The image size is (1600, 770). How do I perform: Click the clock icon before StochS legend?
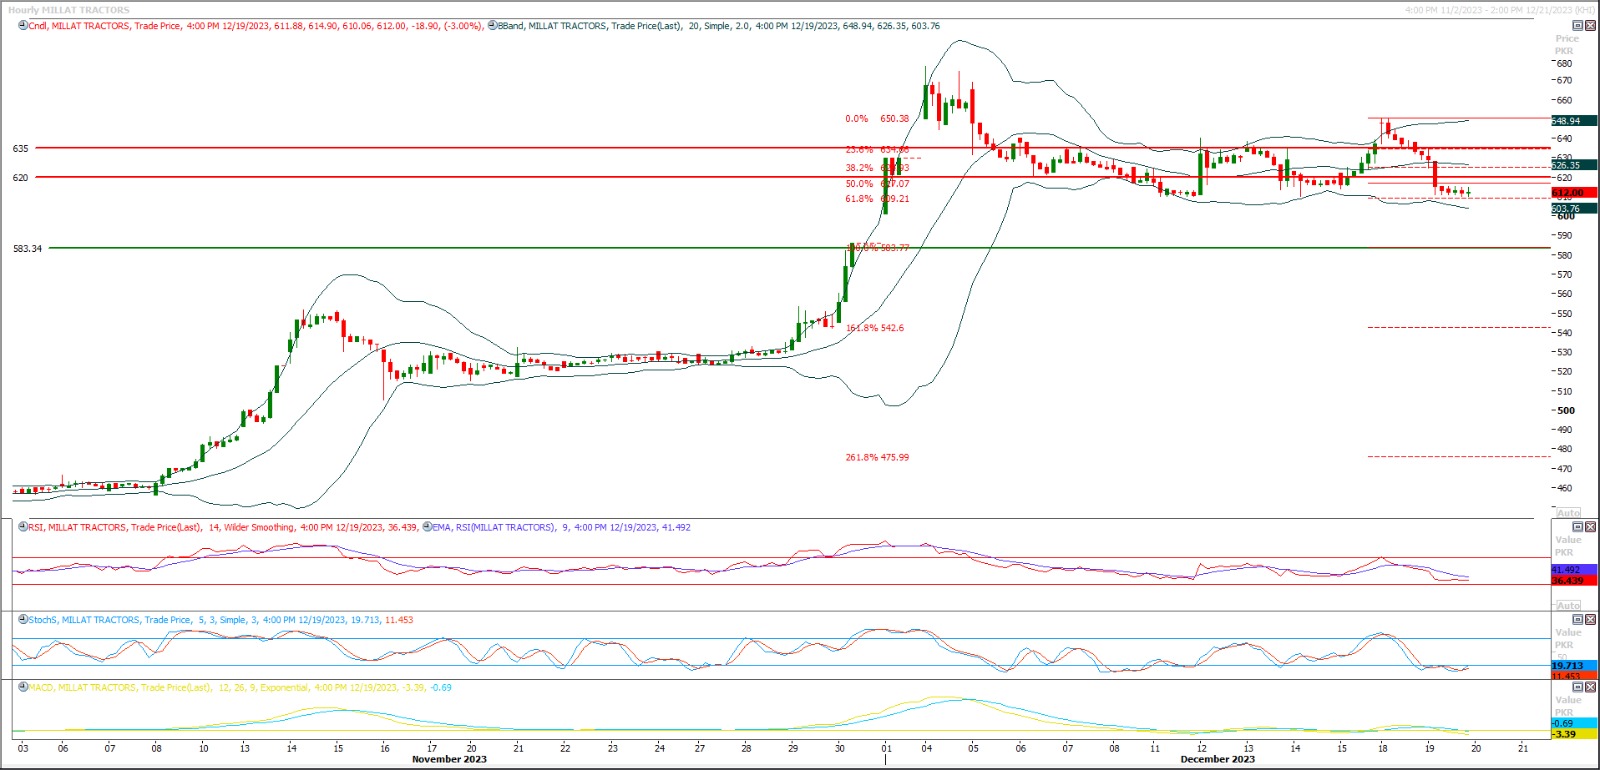[x=22, y=620]
